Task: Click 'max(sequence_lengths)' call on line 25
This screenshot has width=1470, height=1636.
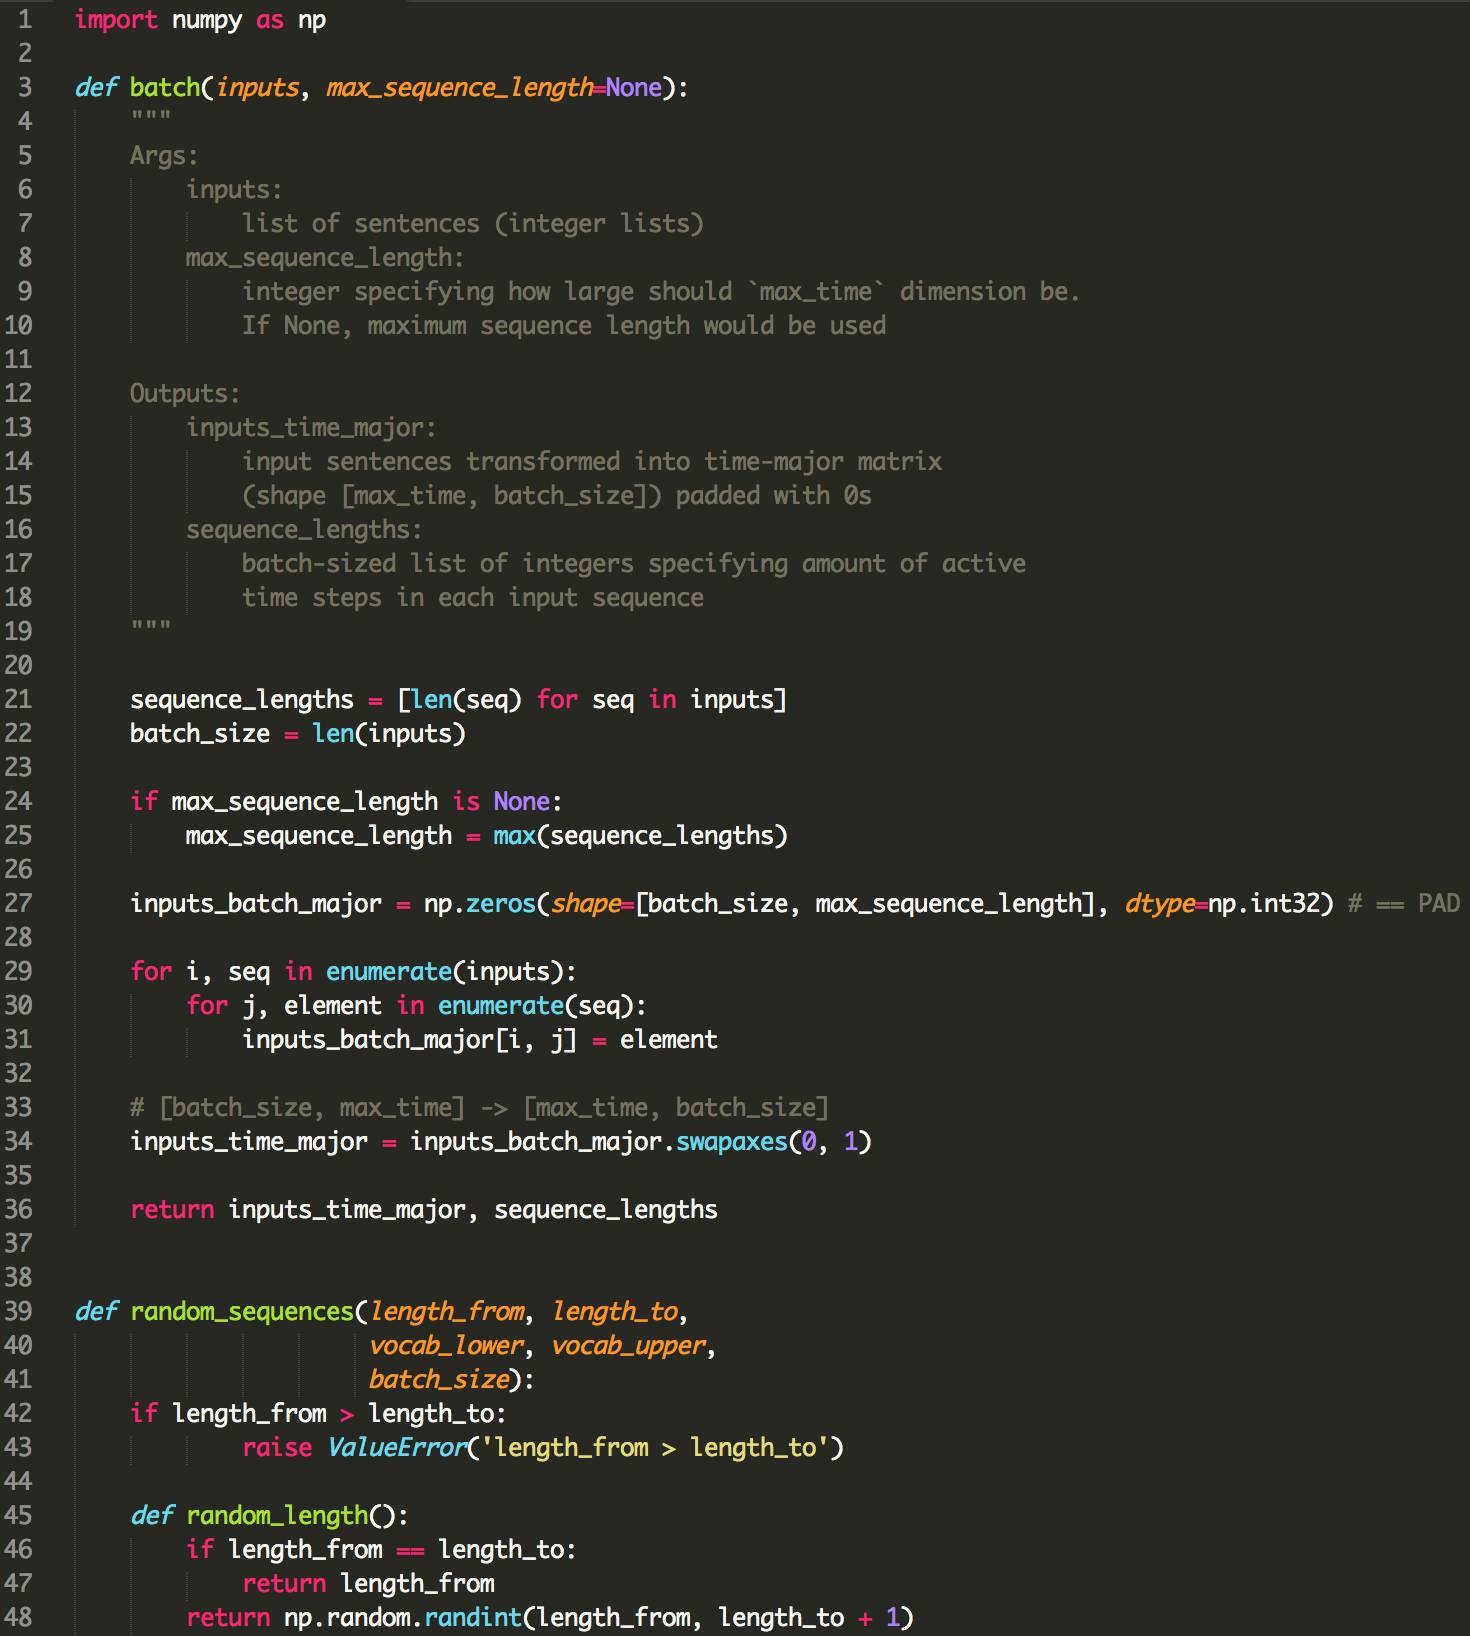Action: (640, 836)
